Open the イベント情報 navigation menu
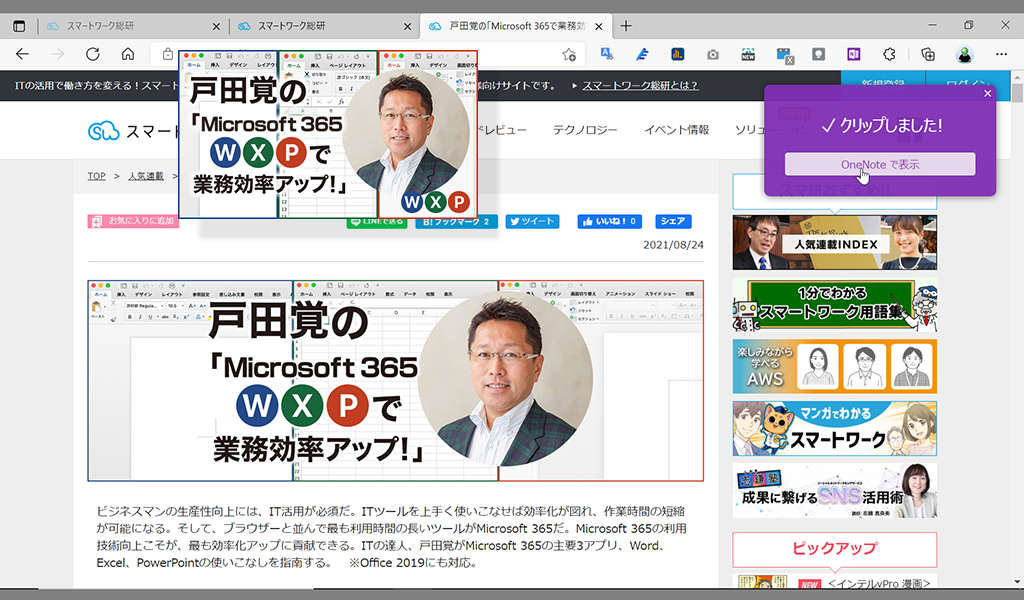1024x600 pixels. (x=676, y=130)
